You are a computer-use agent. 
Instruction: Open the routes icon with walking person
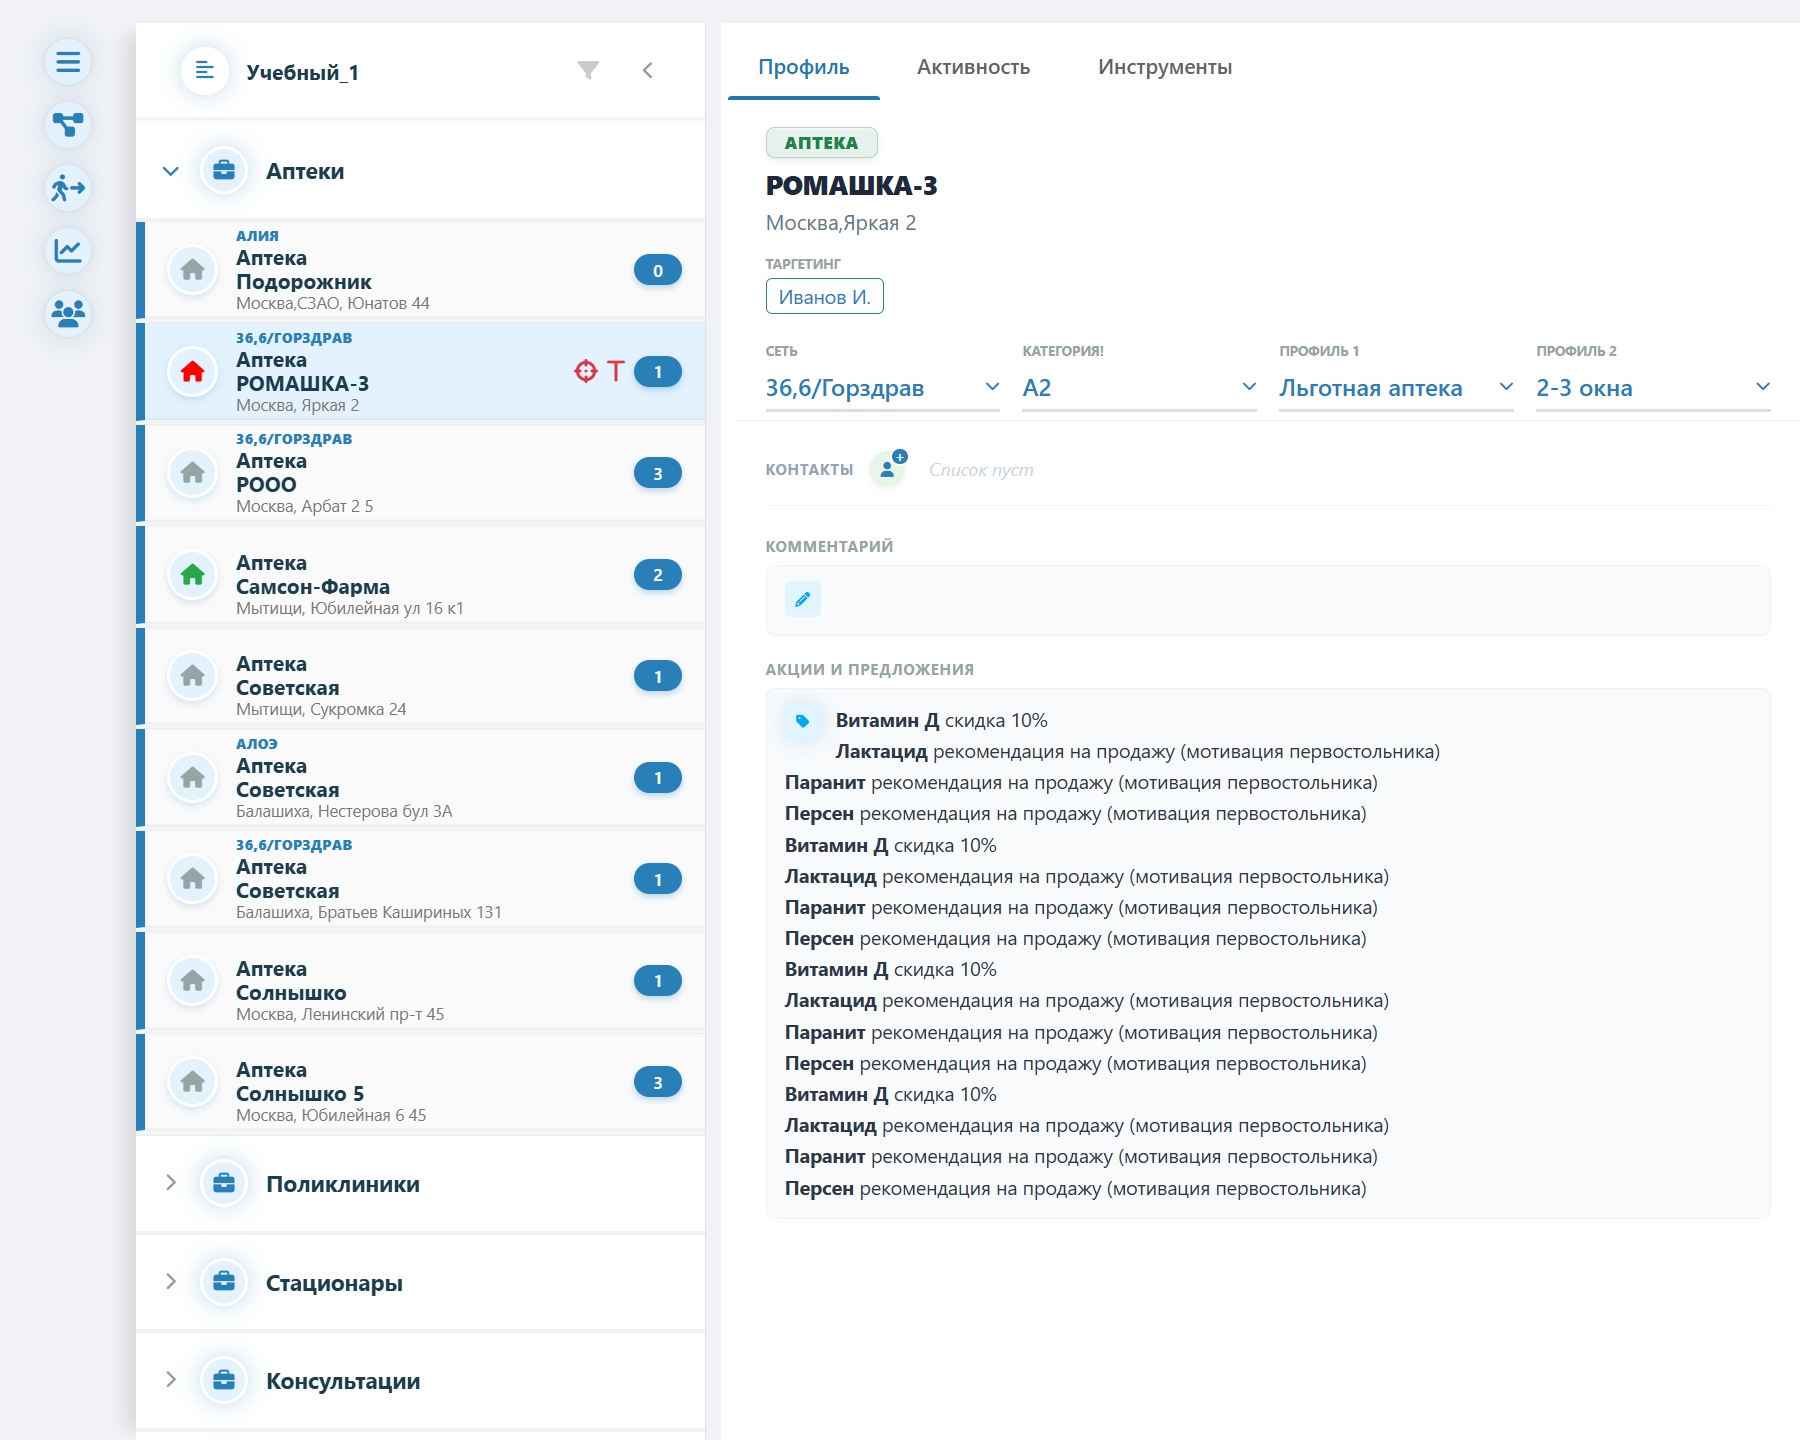click(66, 188)
